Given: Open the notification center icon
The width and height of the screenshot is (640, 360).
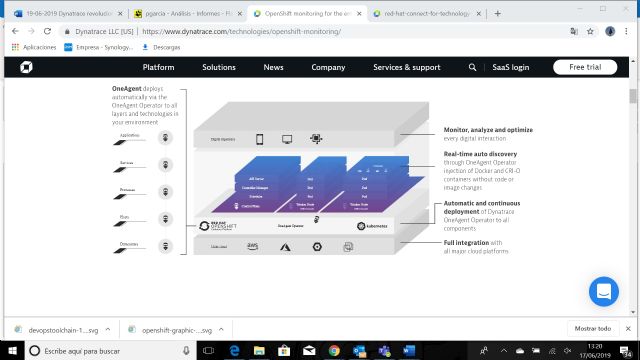Looking at the screenshot, I should (x=625, y=351).
